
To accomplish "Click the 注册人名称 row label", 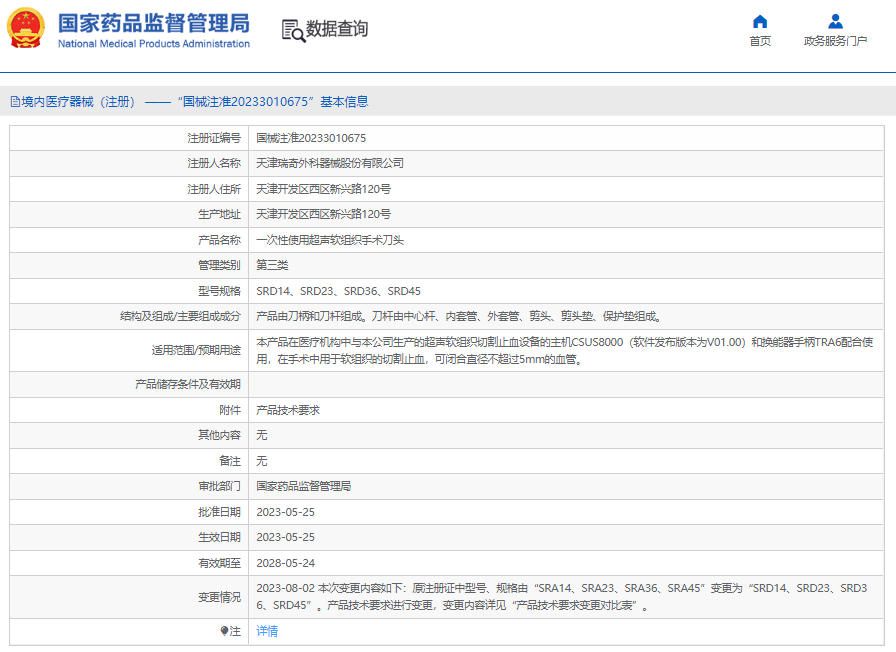I will [214, 163].
